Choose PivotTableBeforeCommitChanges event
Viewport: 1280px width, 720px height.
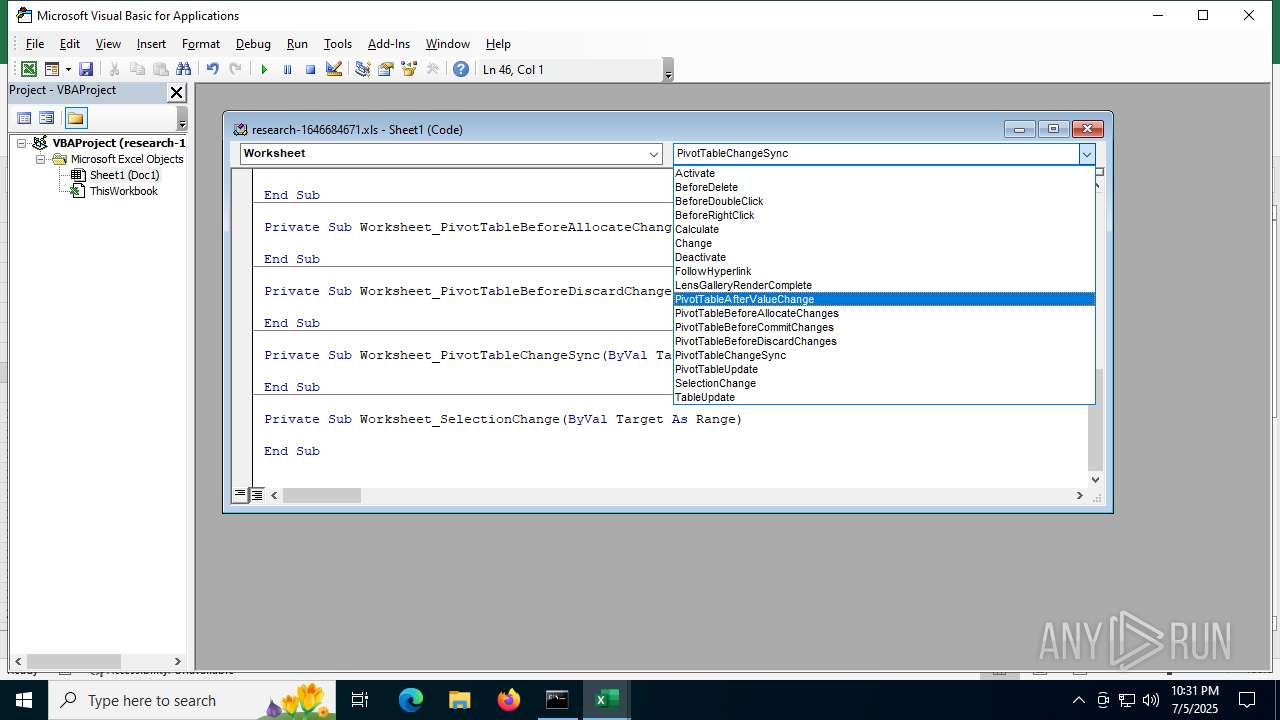(x=884, y=327)
